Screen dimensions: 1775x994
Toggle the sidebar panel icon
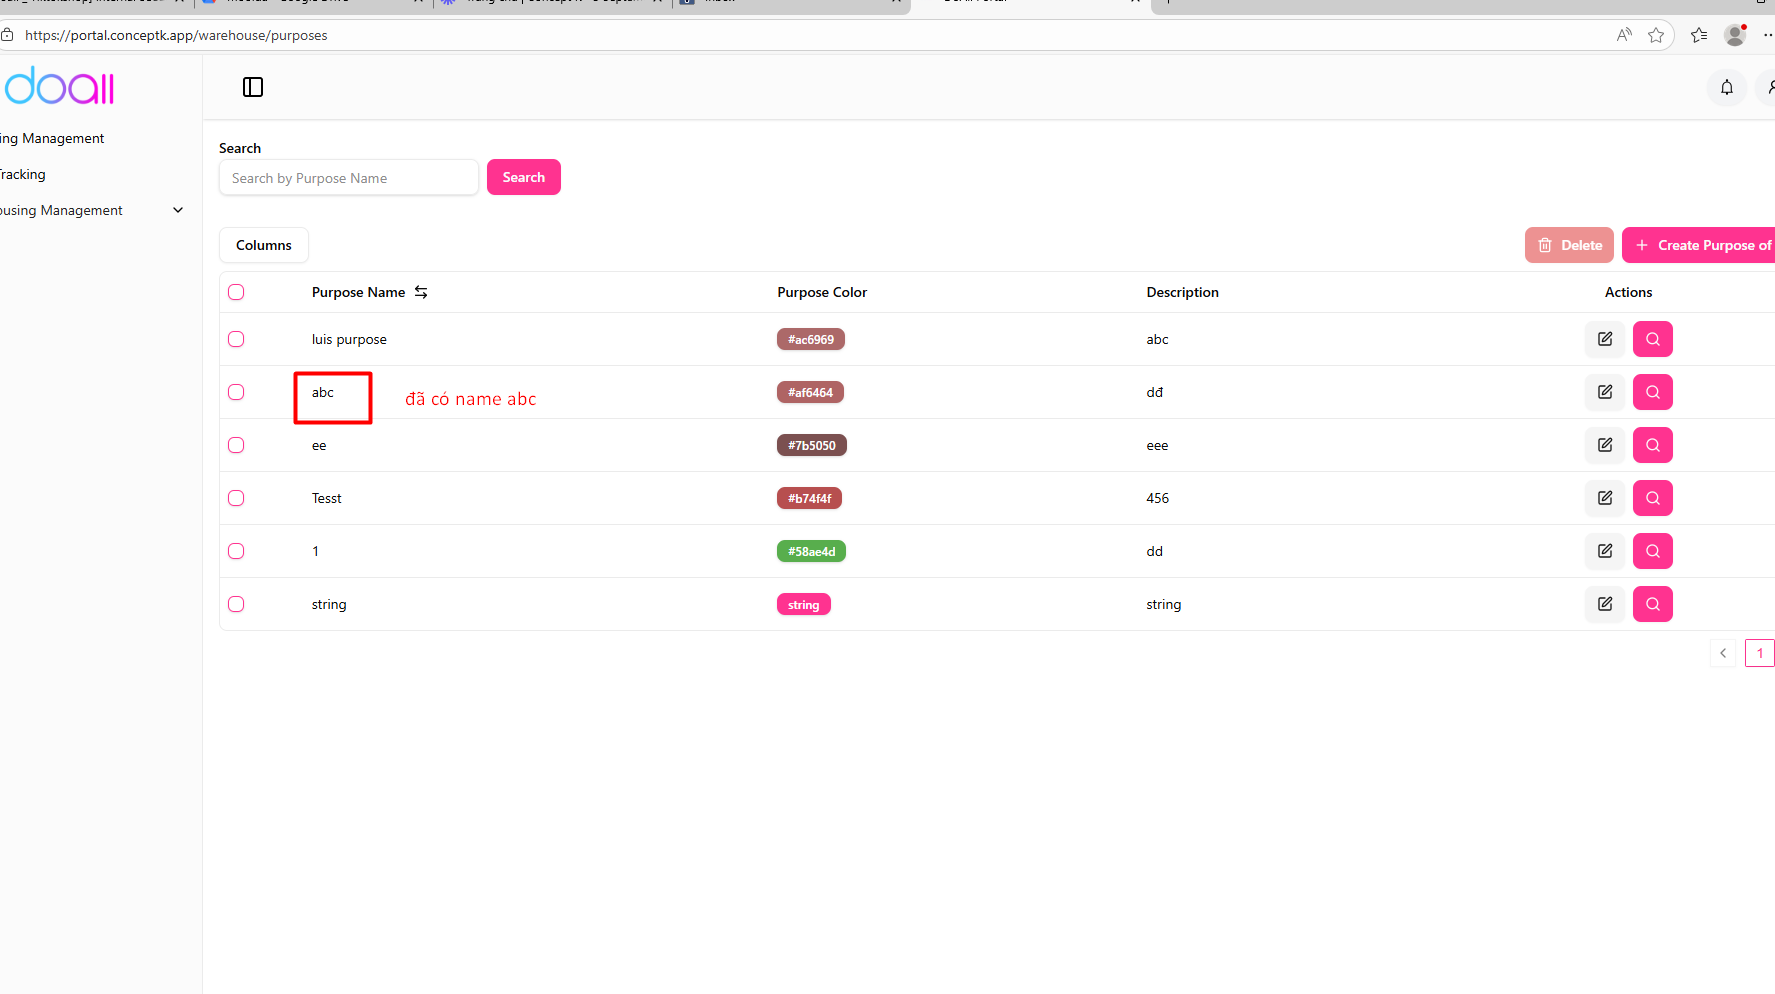(253, 87)
